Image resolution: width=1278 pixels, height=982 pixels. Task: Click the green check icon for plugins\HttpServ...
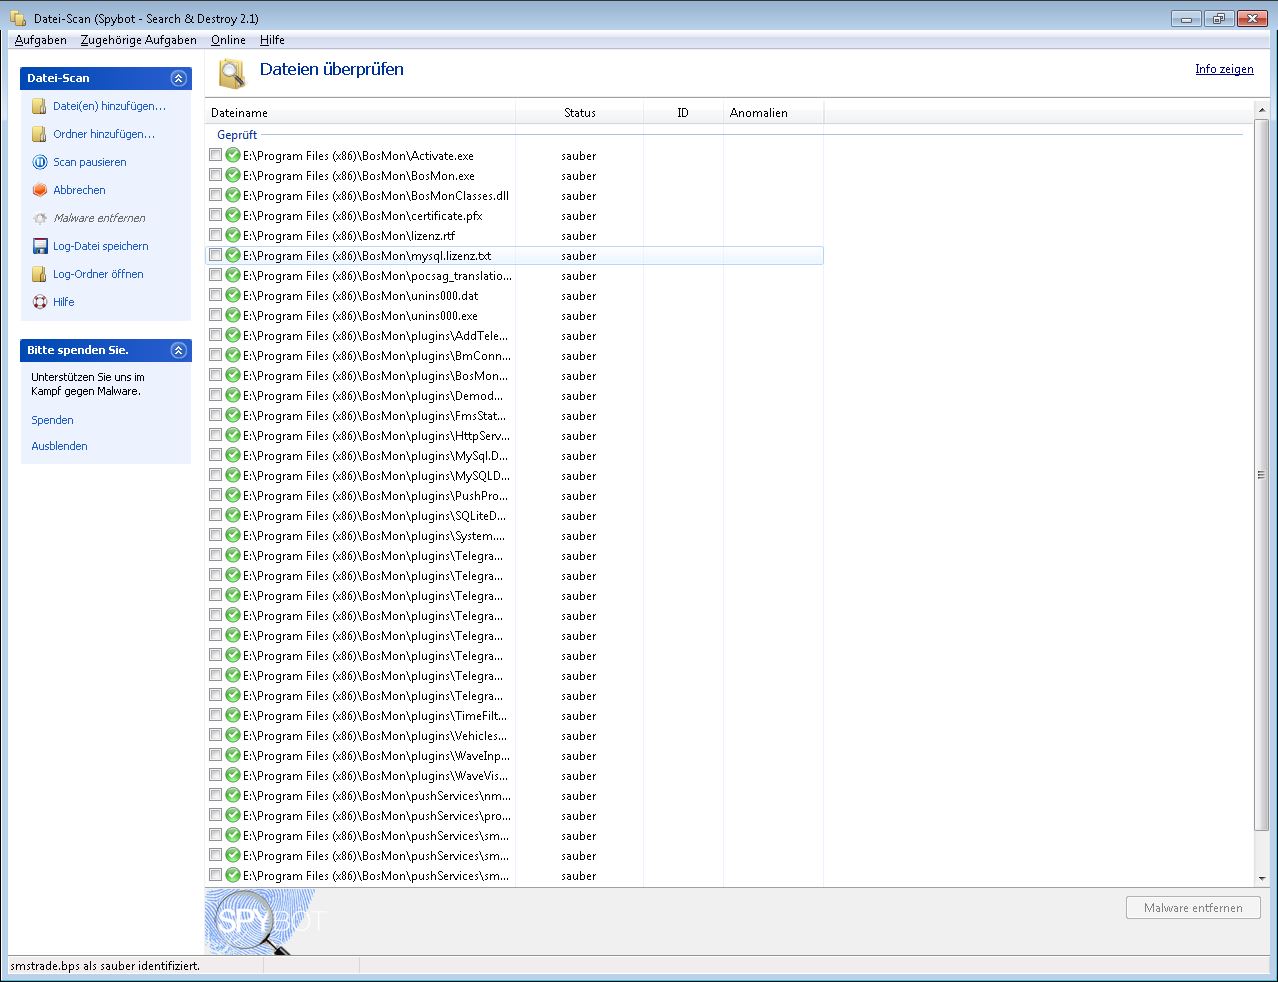tap(233, 436)
